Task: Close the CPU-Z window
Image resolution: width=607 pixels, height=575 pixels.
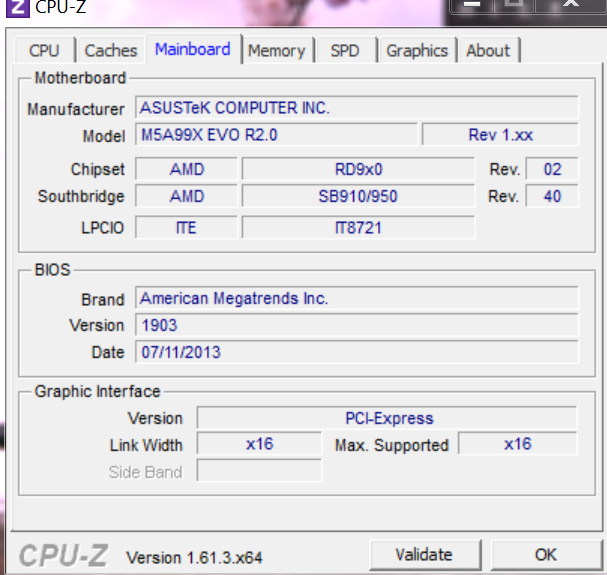Action: 571,5
